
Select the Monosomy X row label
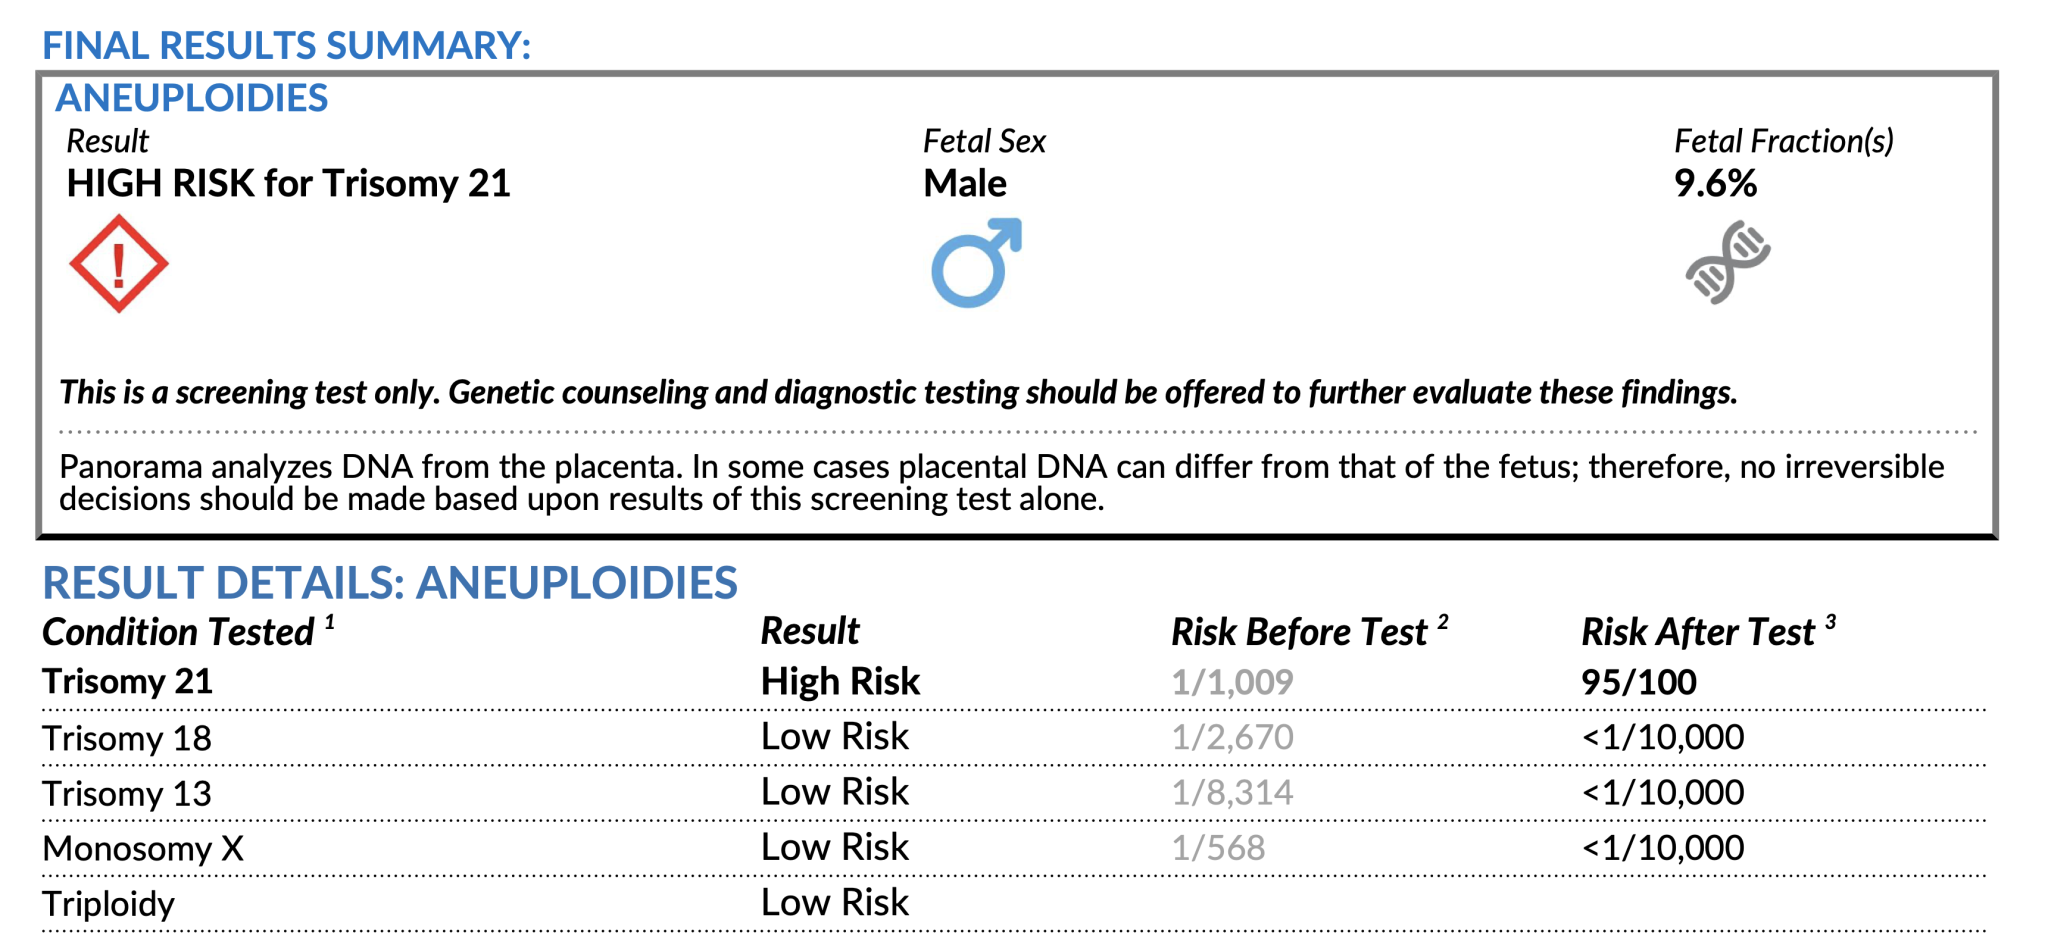point(143,849)
